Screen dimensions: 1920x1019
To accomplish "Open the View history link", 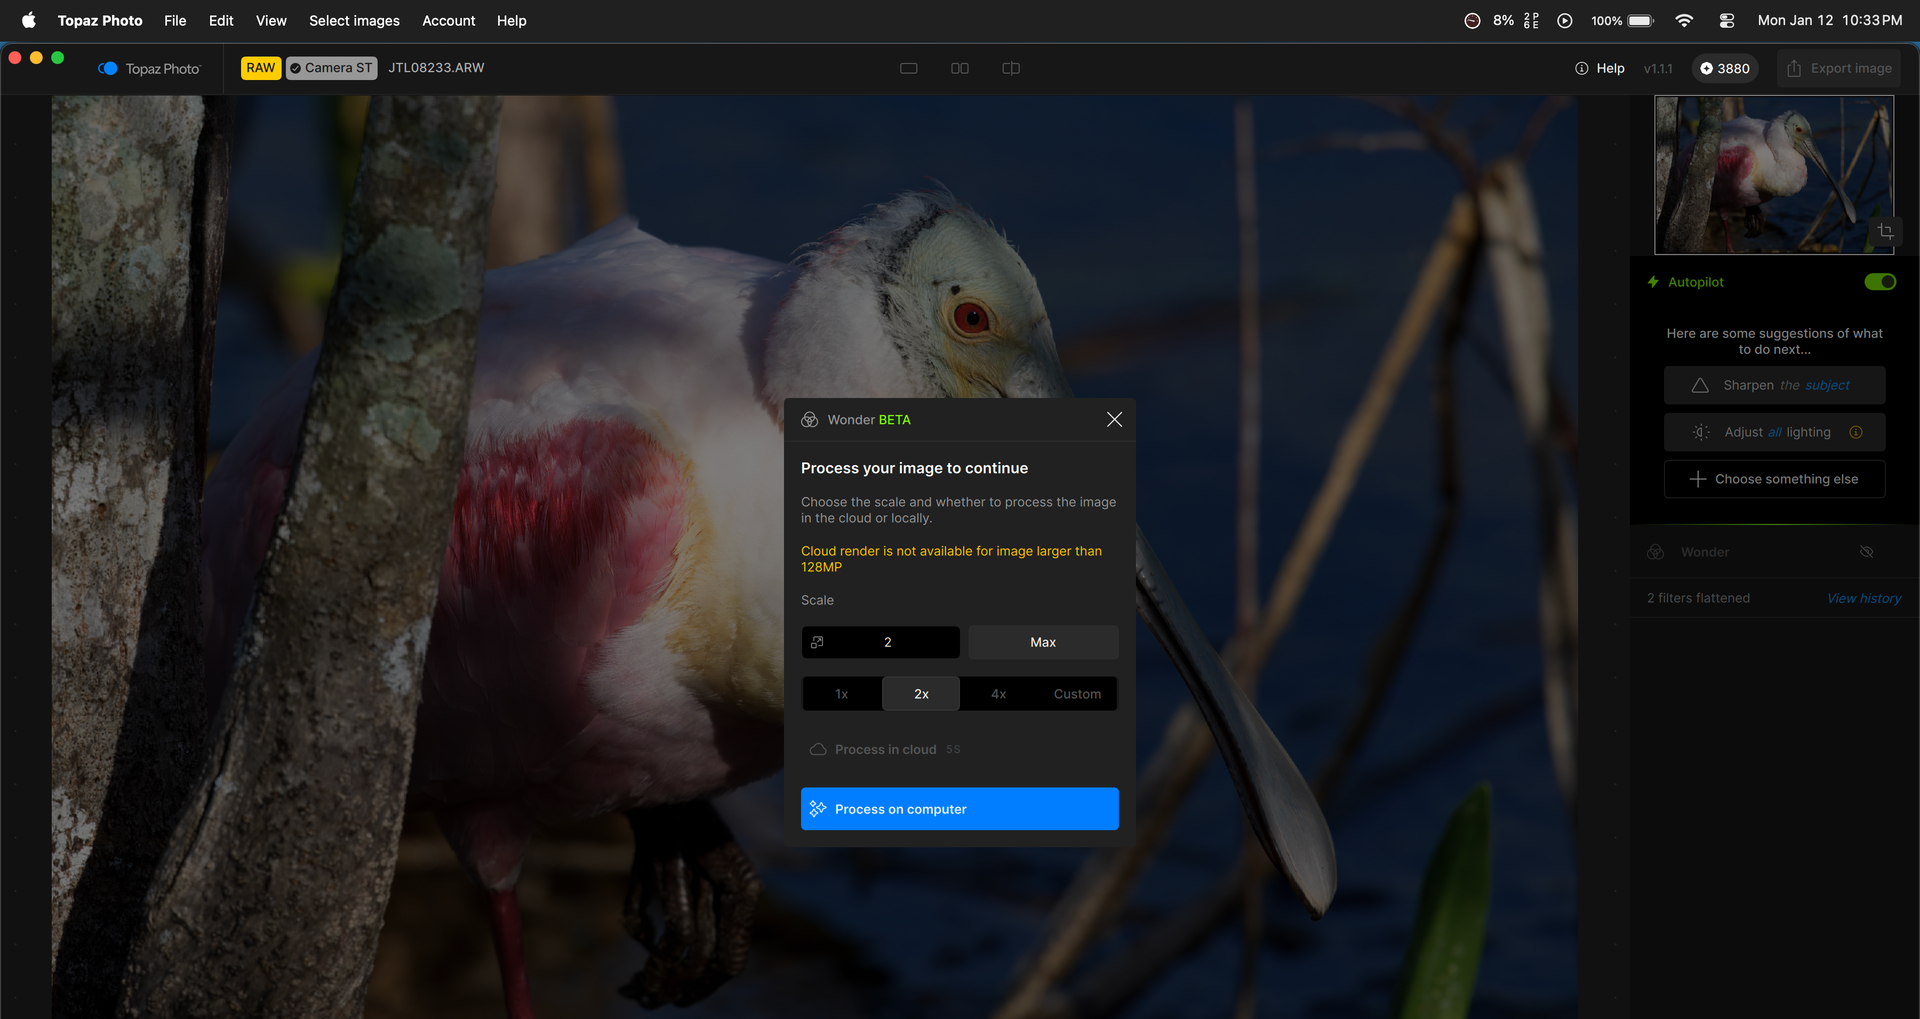I will tap(1863, 598).
